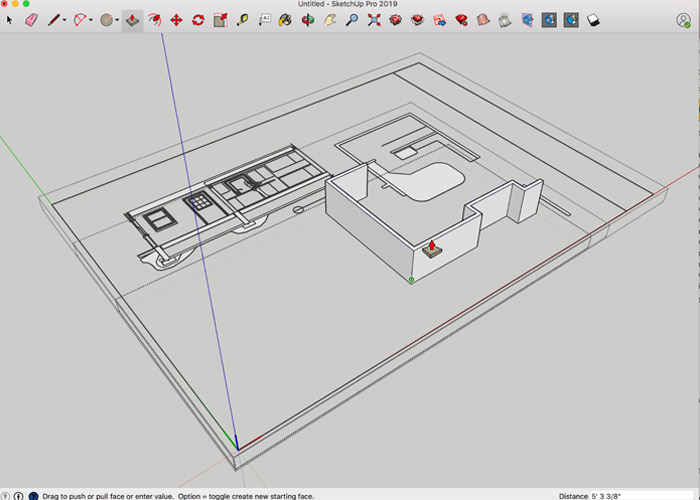700x500 pixels.
Task: Click the grey lock-shaped toolbar icon
Action: coord(505,20)
